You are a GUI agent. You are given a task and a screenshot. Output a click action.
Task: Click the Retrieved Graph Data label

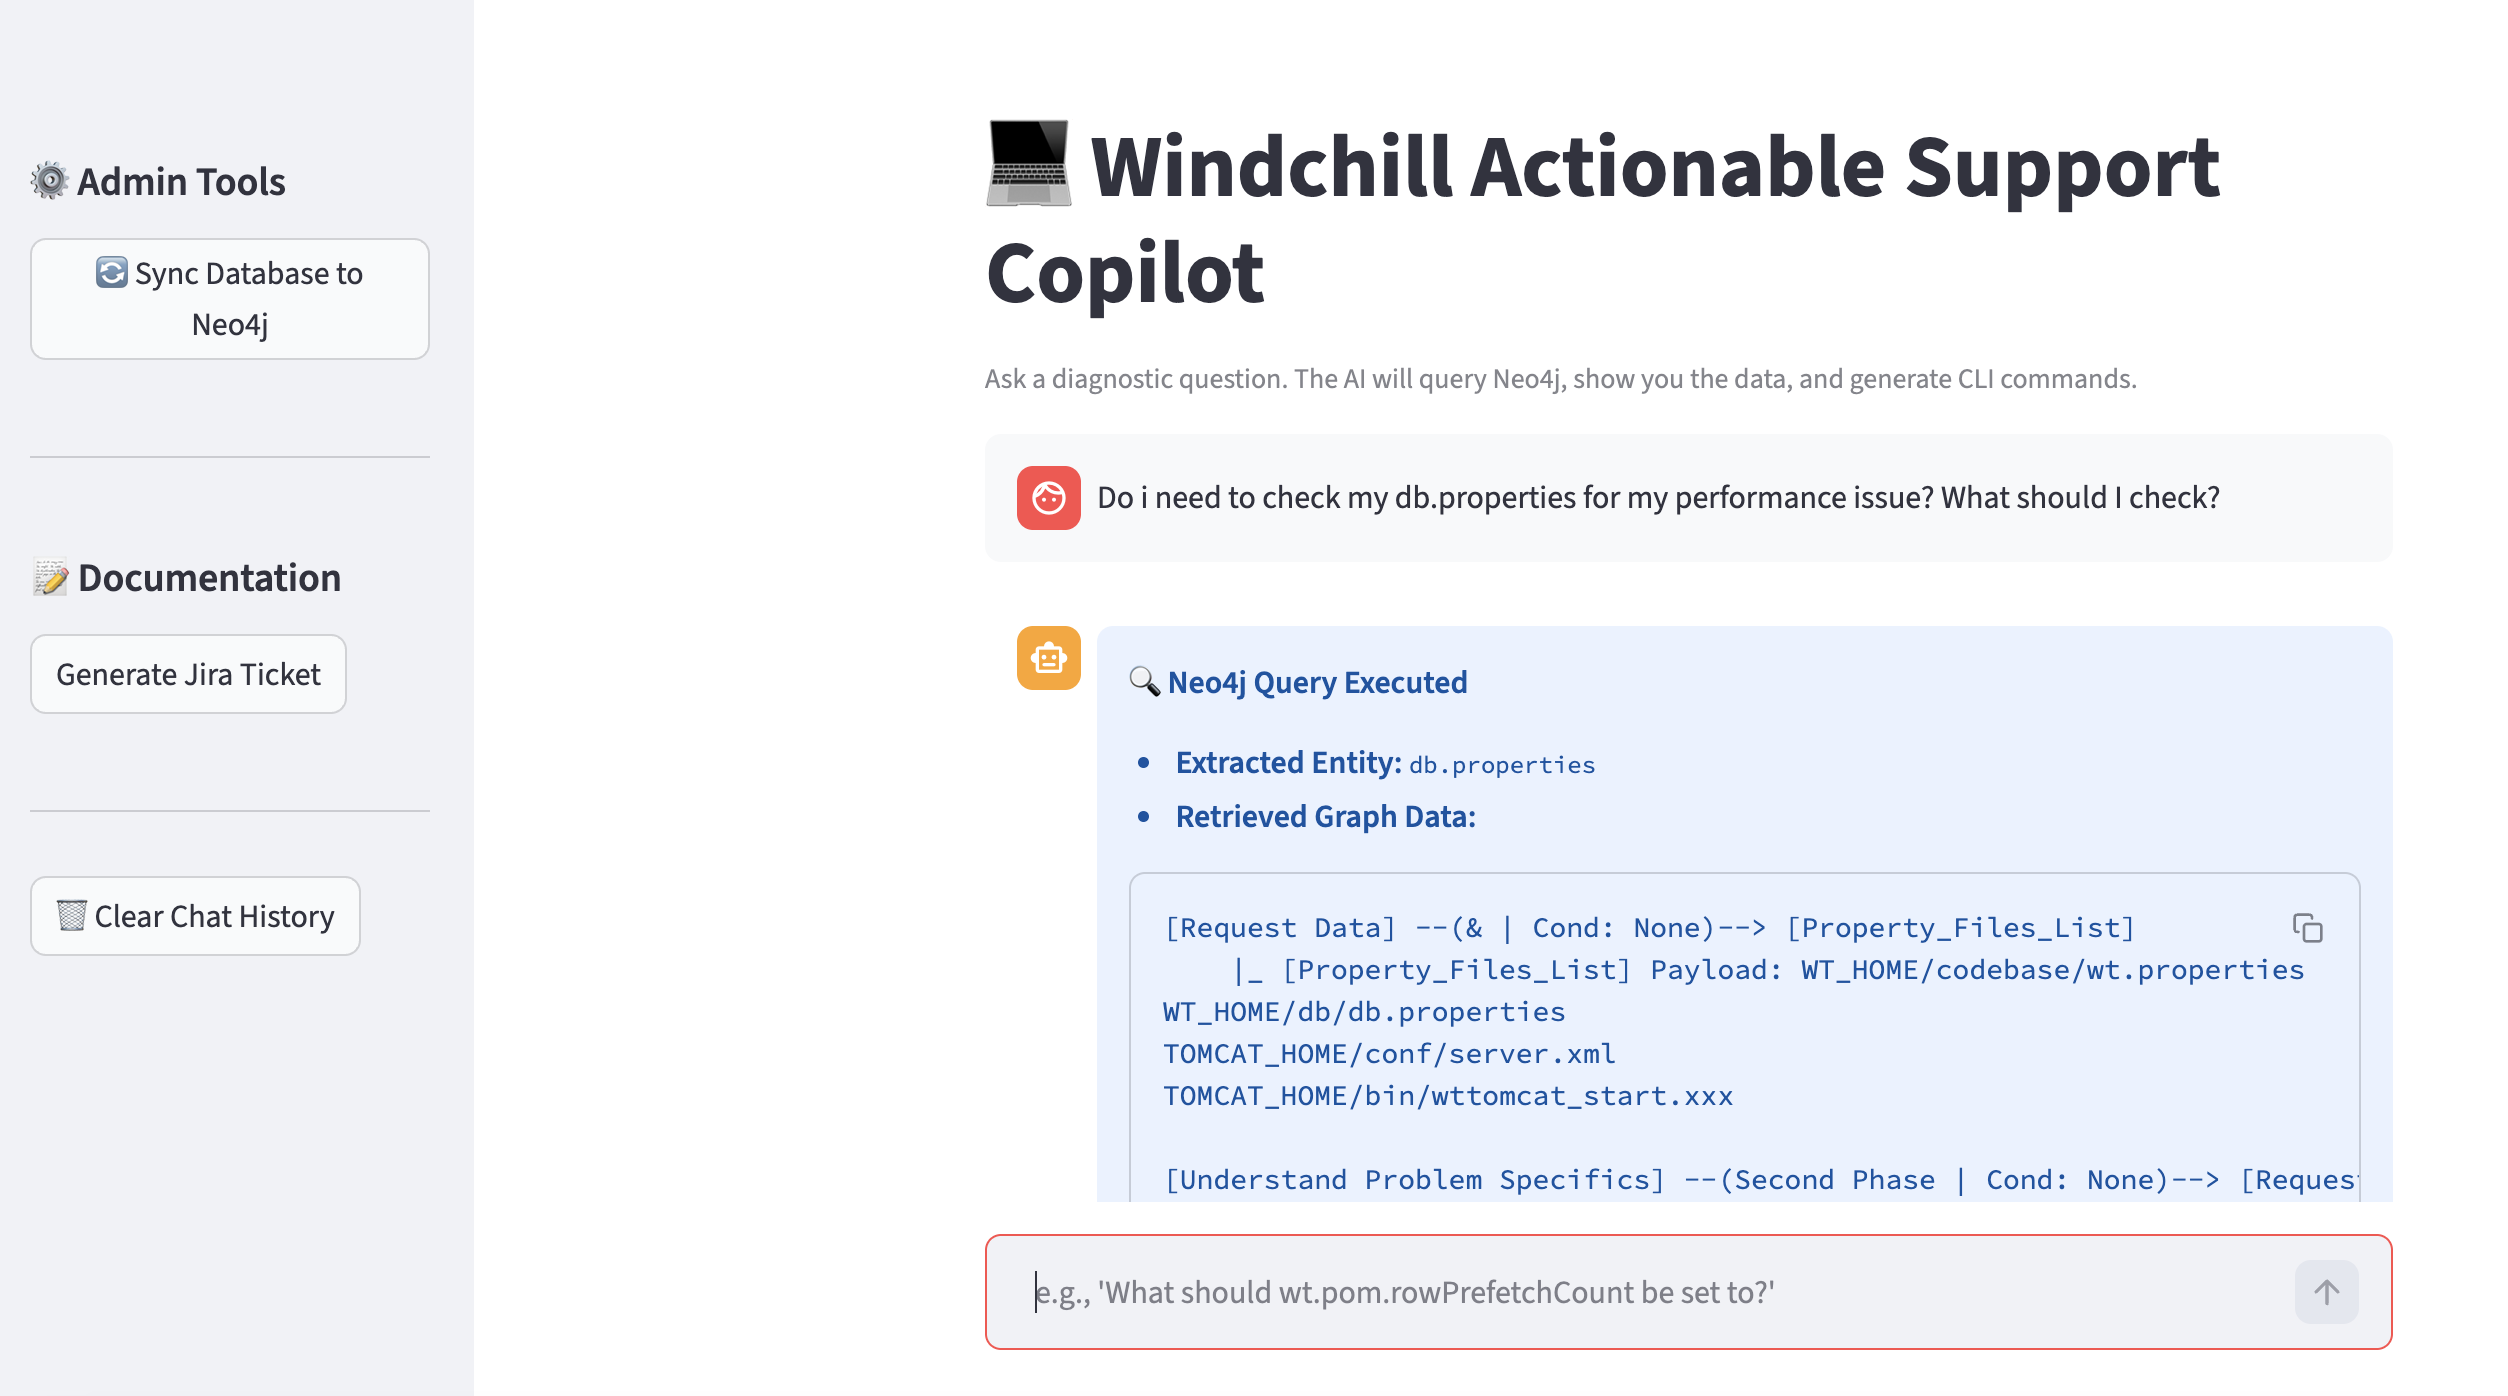coord(1325,817)
